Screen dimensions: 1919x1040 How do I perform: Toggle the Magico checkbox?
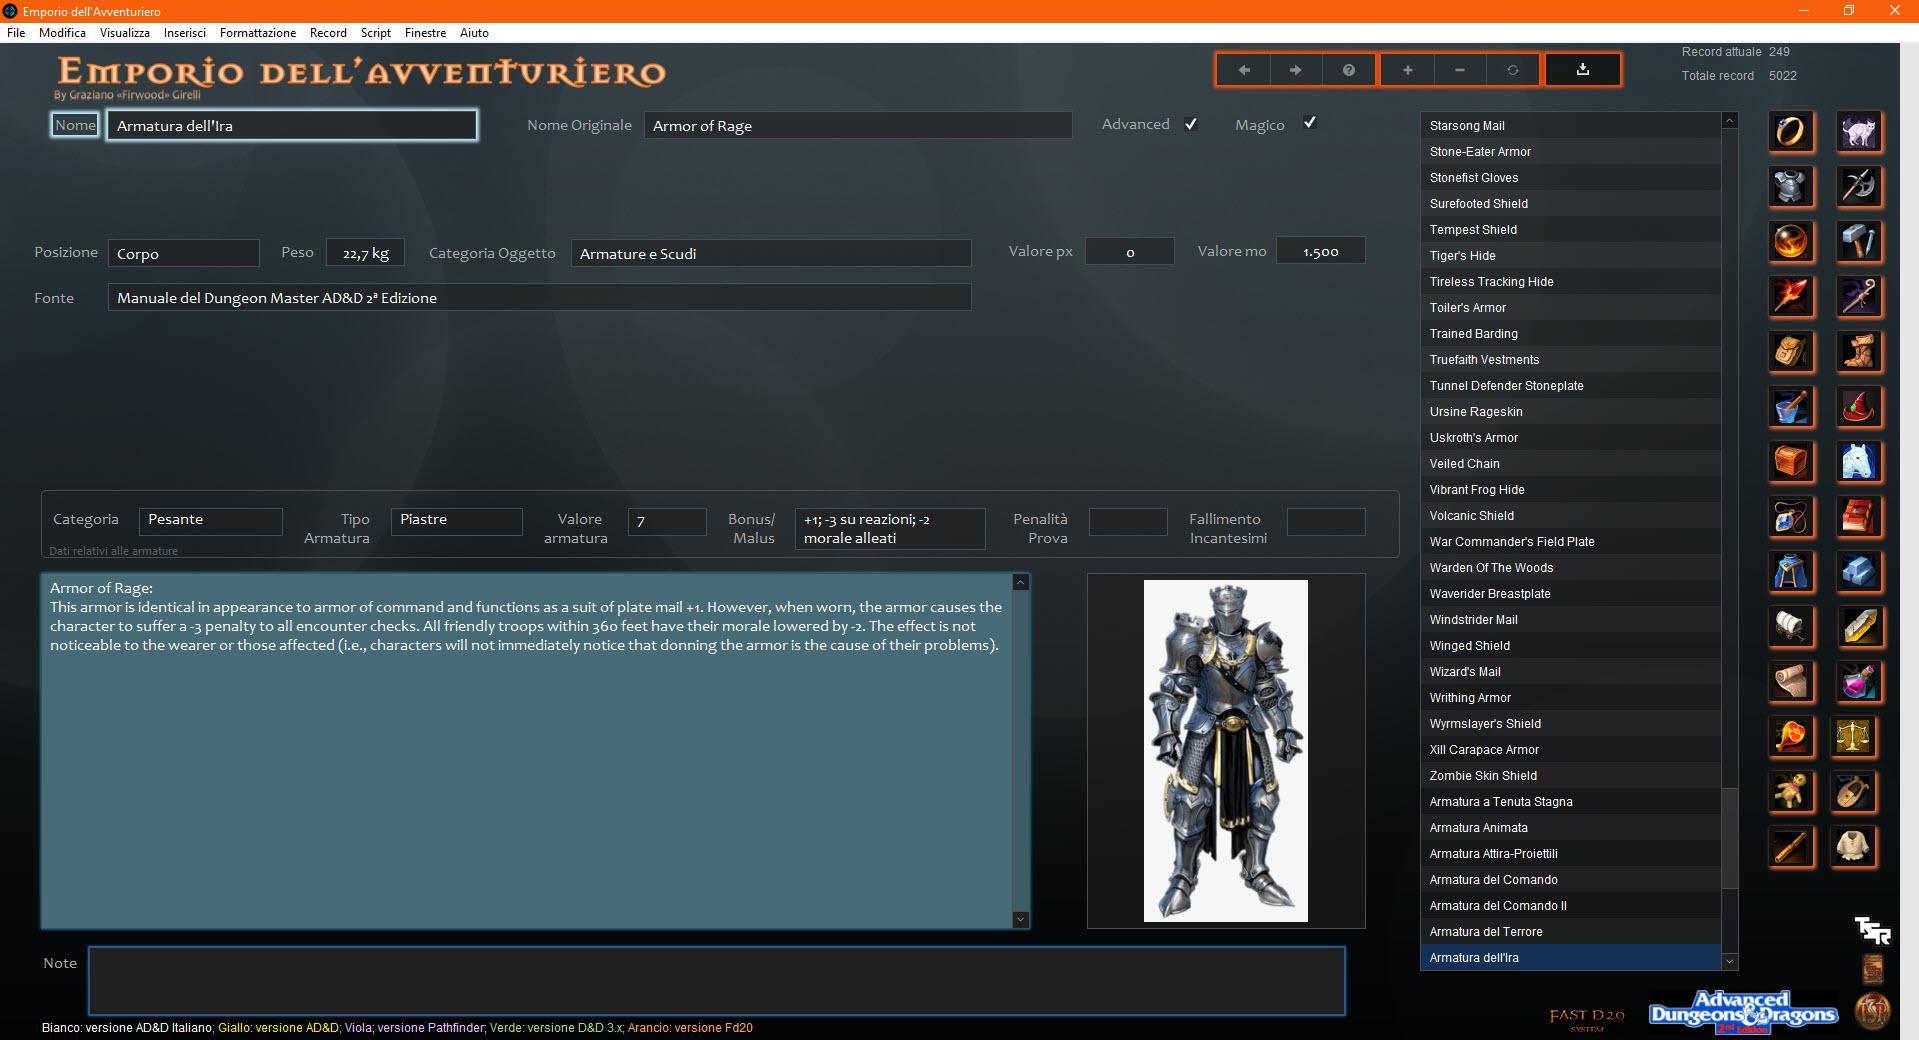(x=1309, y=123)
